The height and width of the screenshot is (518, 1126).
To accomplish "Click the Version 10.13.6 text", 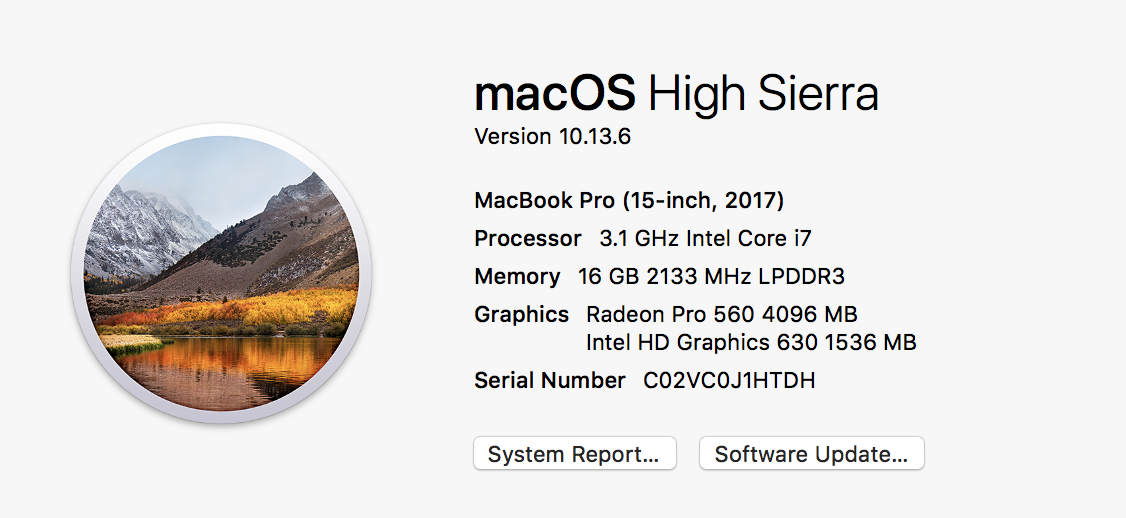I will point(552,136).
